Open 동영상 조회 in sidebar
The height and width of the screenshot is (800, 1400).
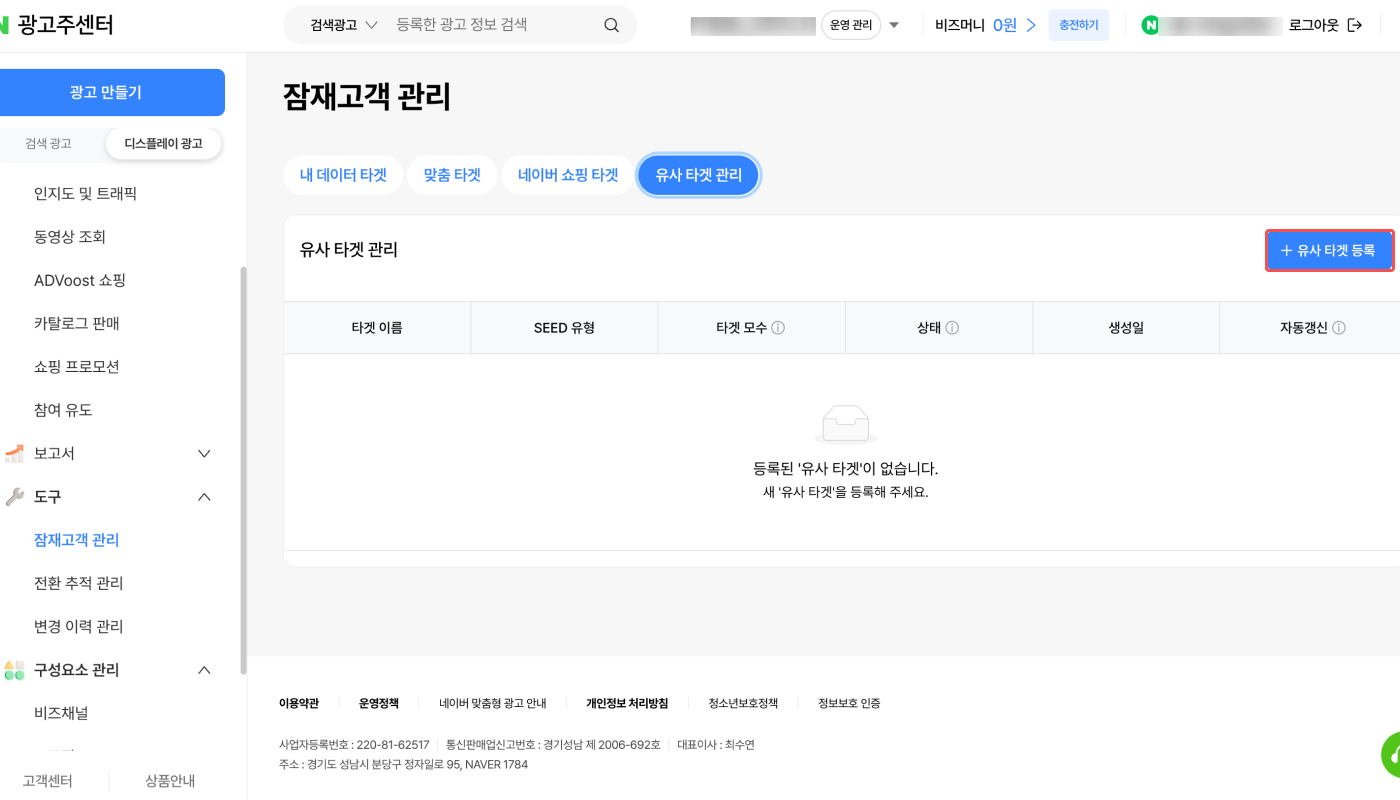pyautogui.click(x=70, y=237)
